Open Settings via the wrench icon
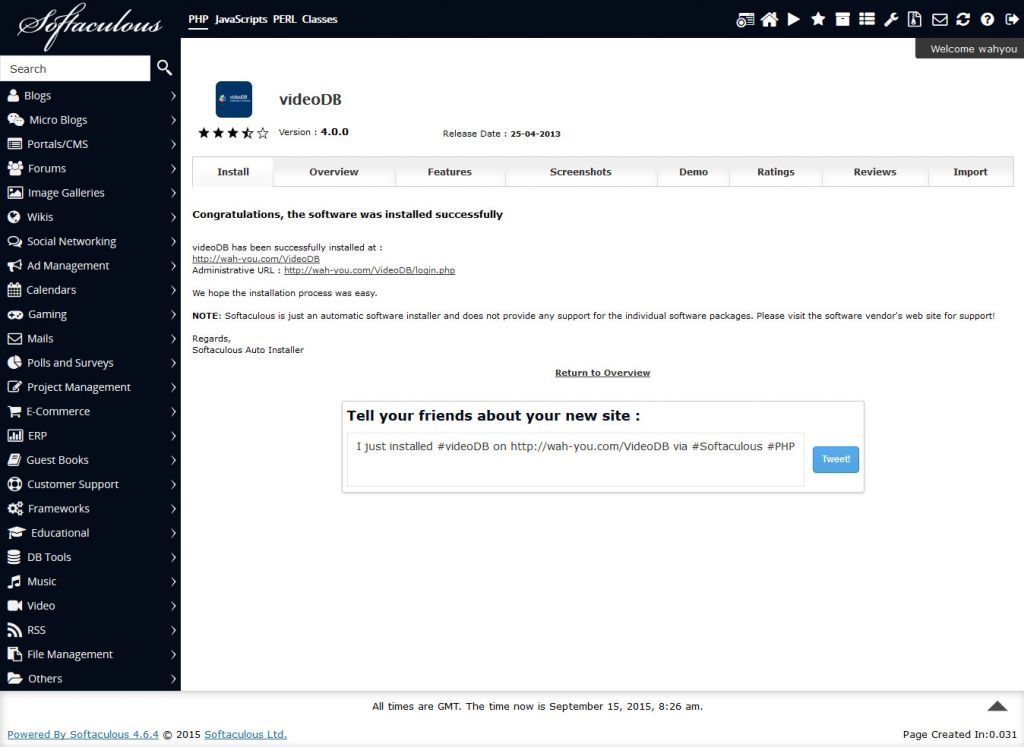The image size is (1024, 747). pos(891,19)
